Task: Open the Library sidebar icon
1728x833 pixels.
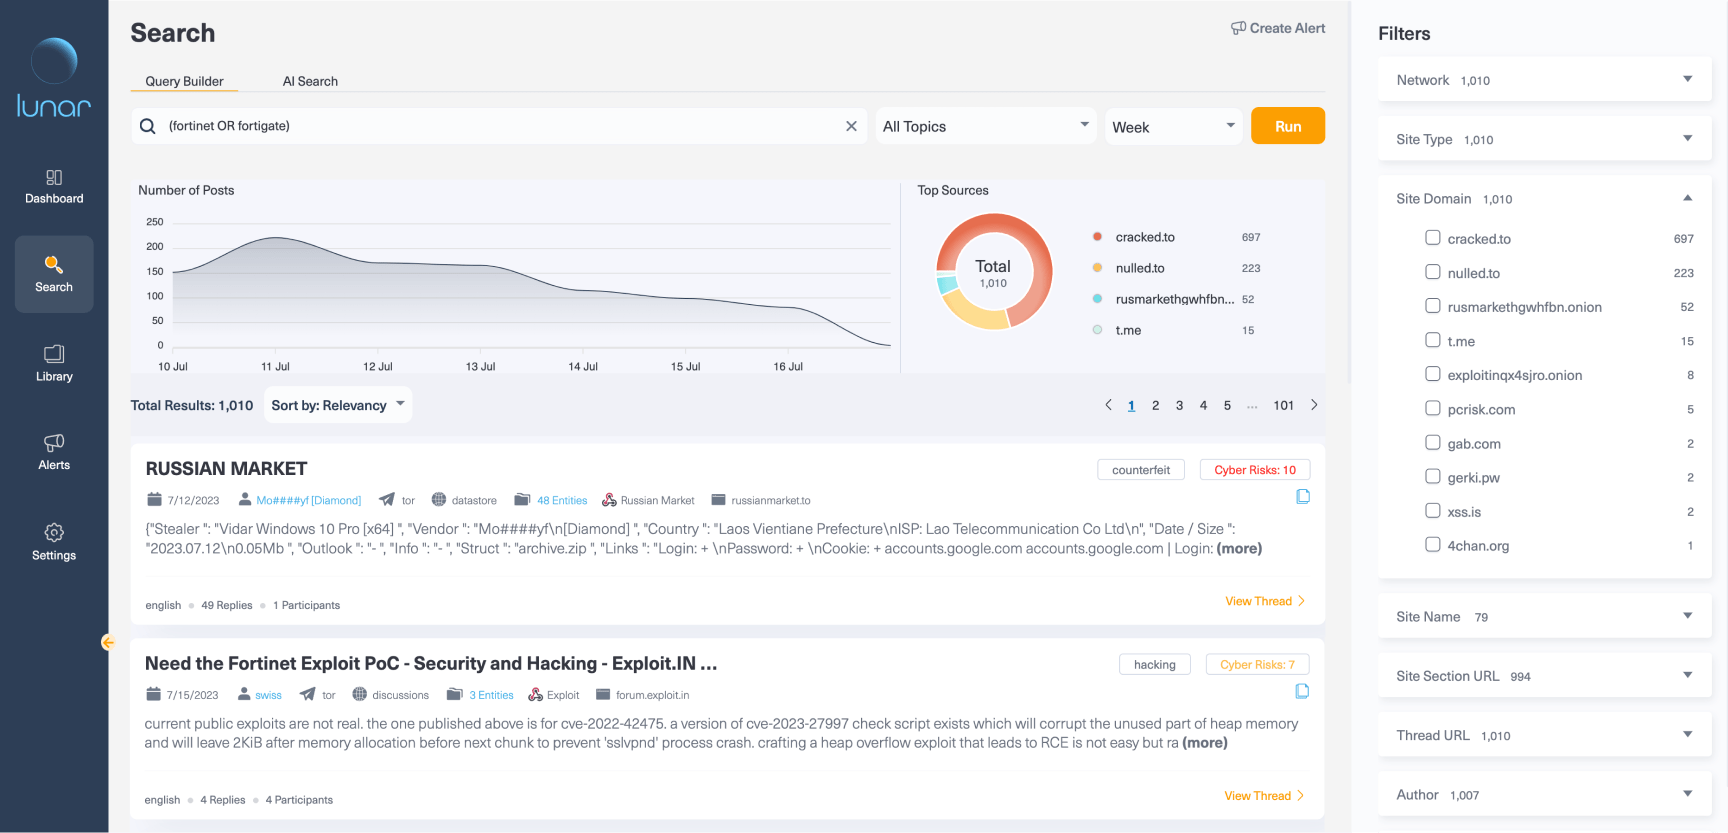Action: point(54,354)
